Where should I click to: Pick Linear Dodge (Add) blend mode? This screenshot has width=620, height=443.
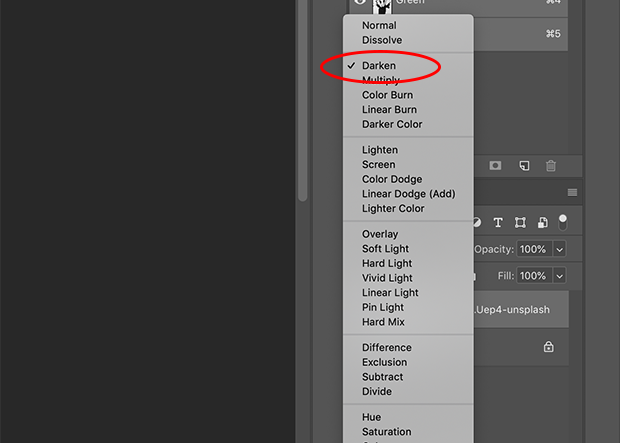pos(408,194)
